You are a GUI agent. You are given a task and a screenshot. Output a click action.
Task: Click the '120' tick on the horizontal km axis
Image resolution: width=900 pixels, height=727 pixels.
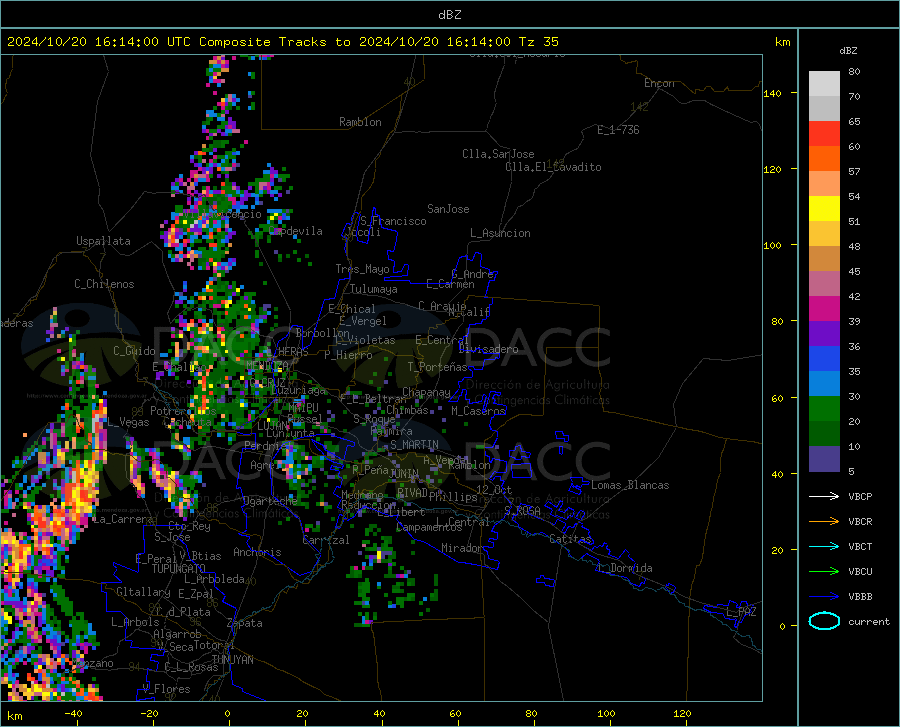pyautogui.click(x=682, y=713)
